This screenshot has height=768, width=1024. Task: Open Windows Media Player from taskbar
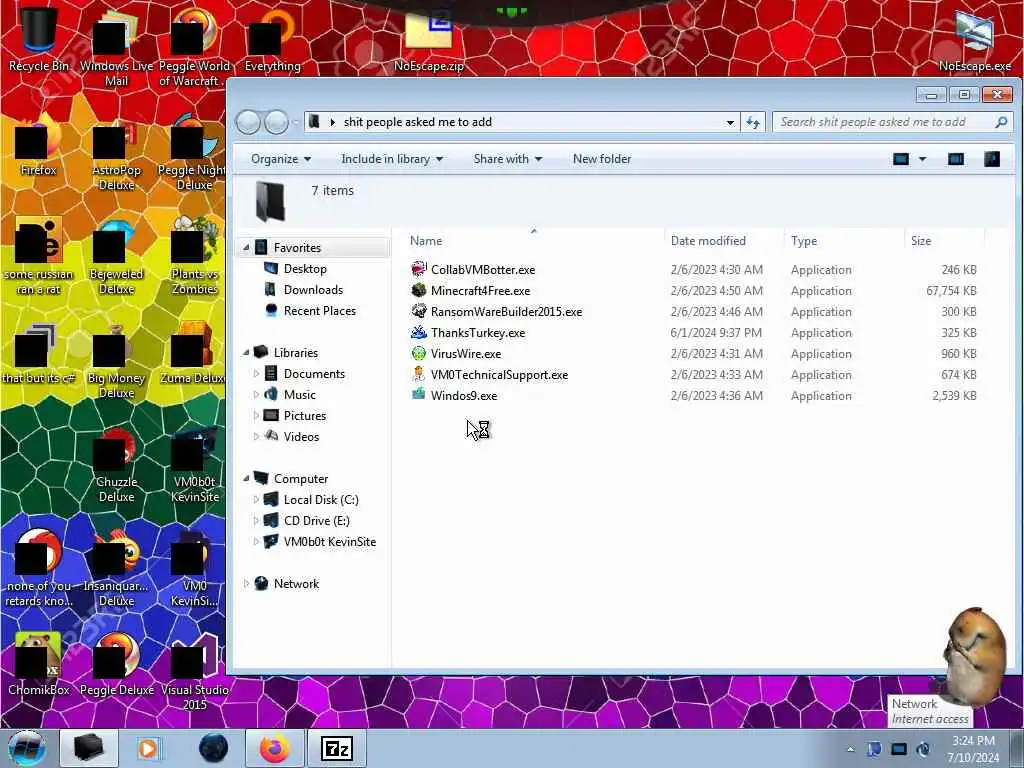[149, 748]
